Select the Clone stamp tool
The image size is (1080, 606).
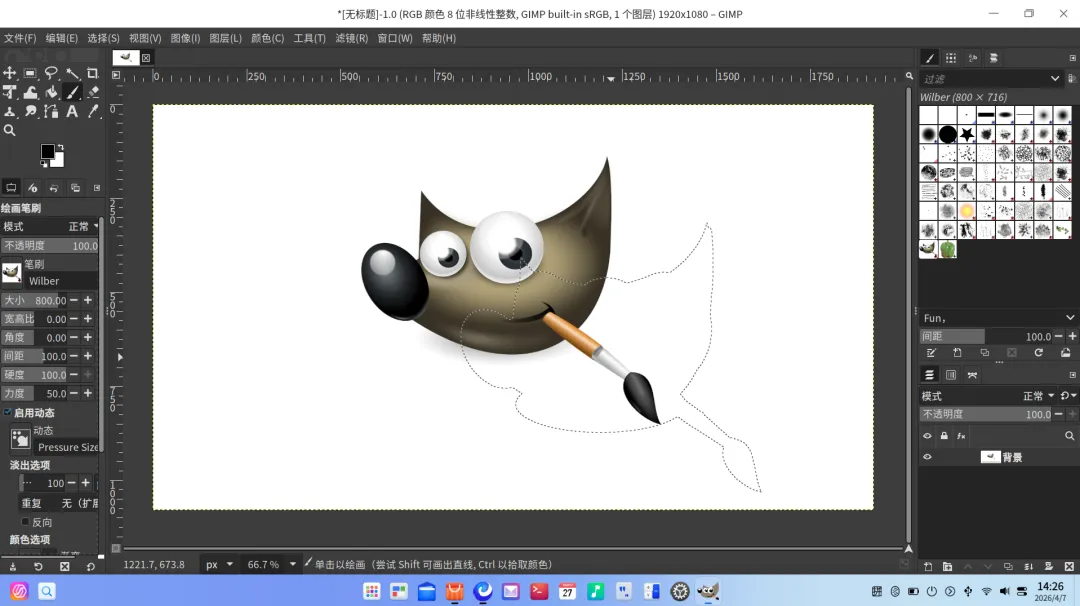coord(10,111)
